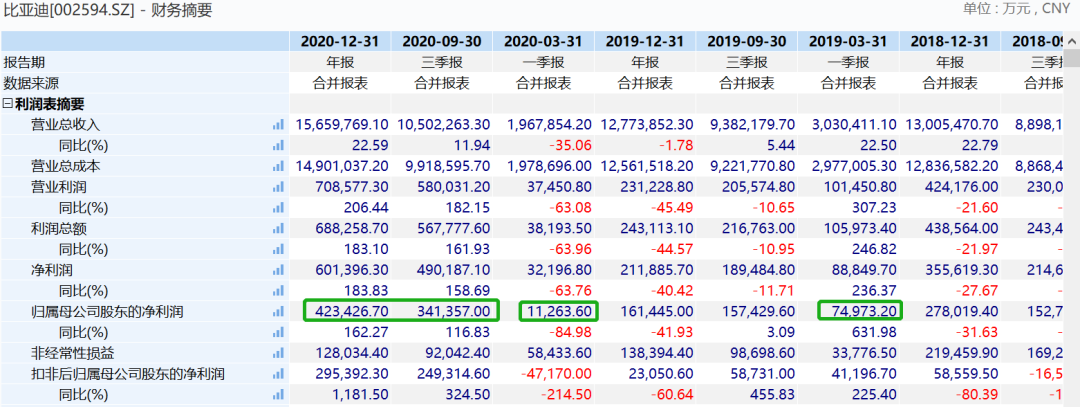Select cell 278,019.40 net profit value
This screenshot has width=1080, height=407.
[961, 311]
